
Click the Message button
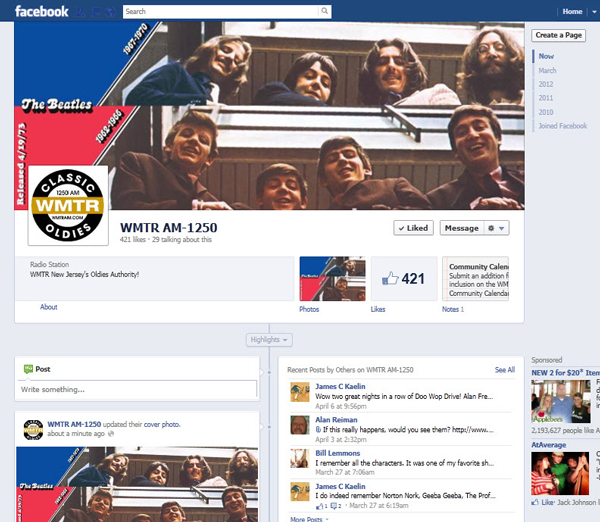click(462, 228)
